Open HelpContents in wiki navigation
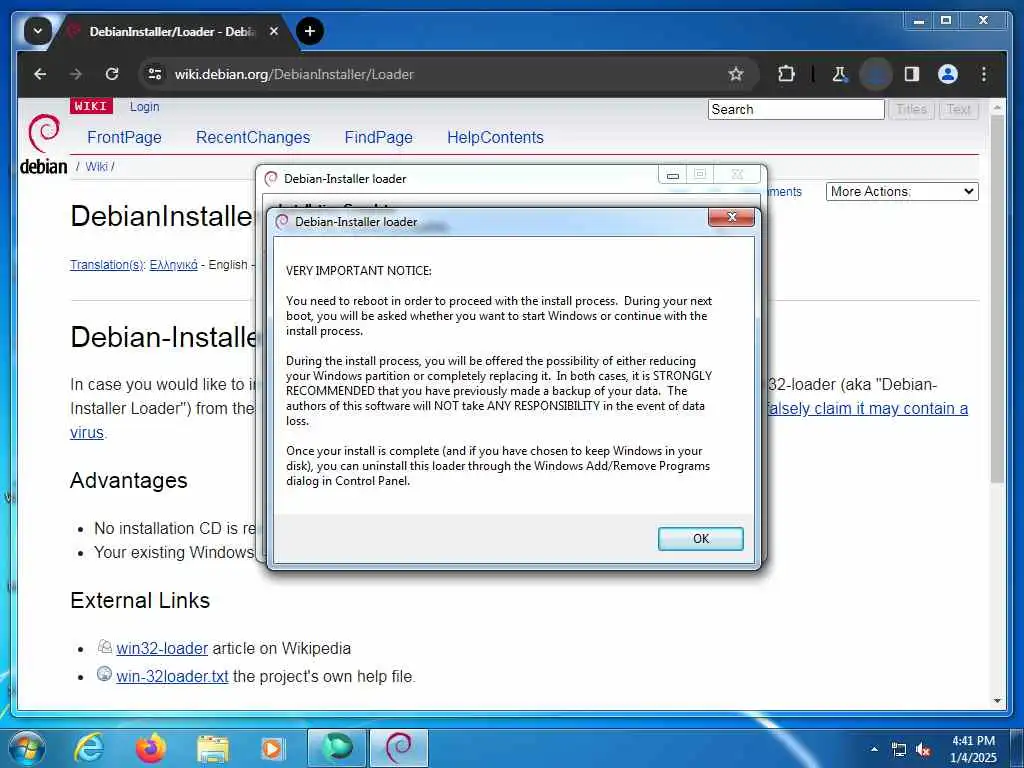 coord(495,137)
